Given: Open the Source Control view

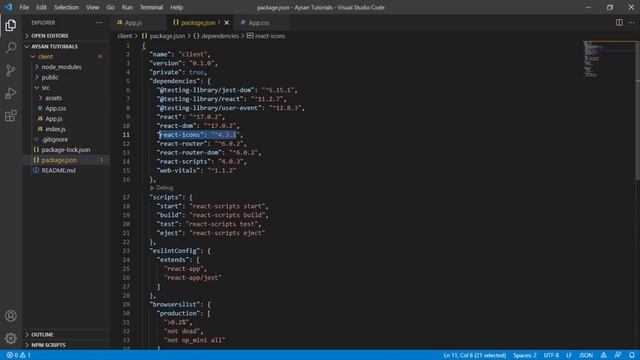Looking at the screenshot, I should 11,71.
